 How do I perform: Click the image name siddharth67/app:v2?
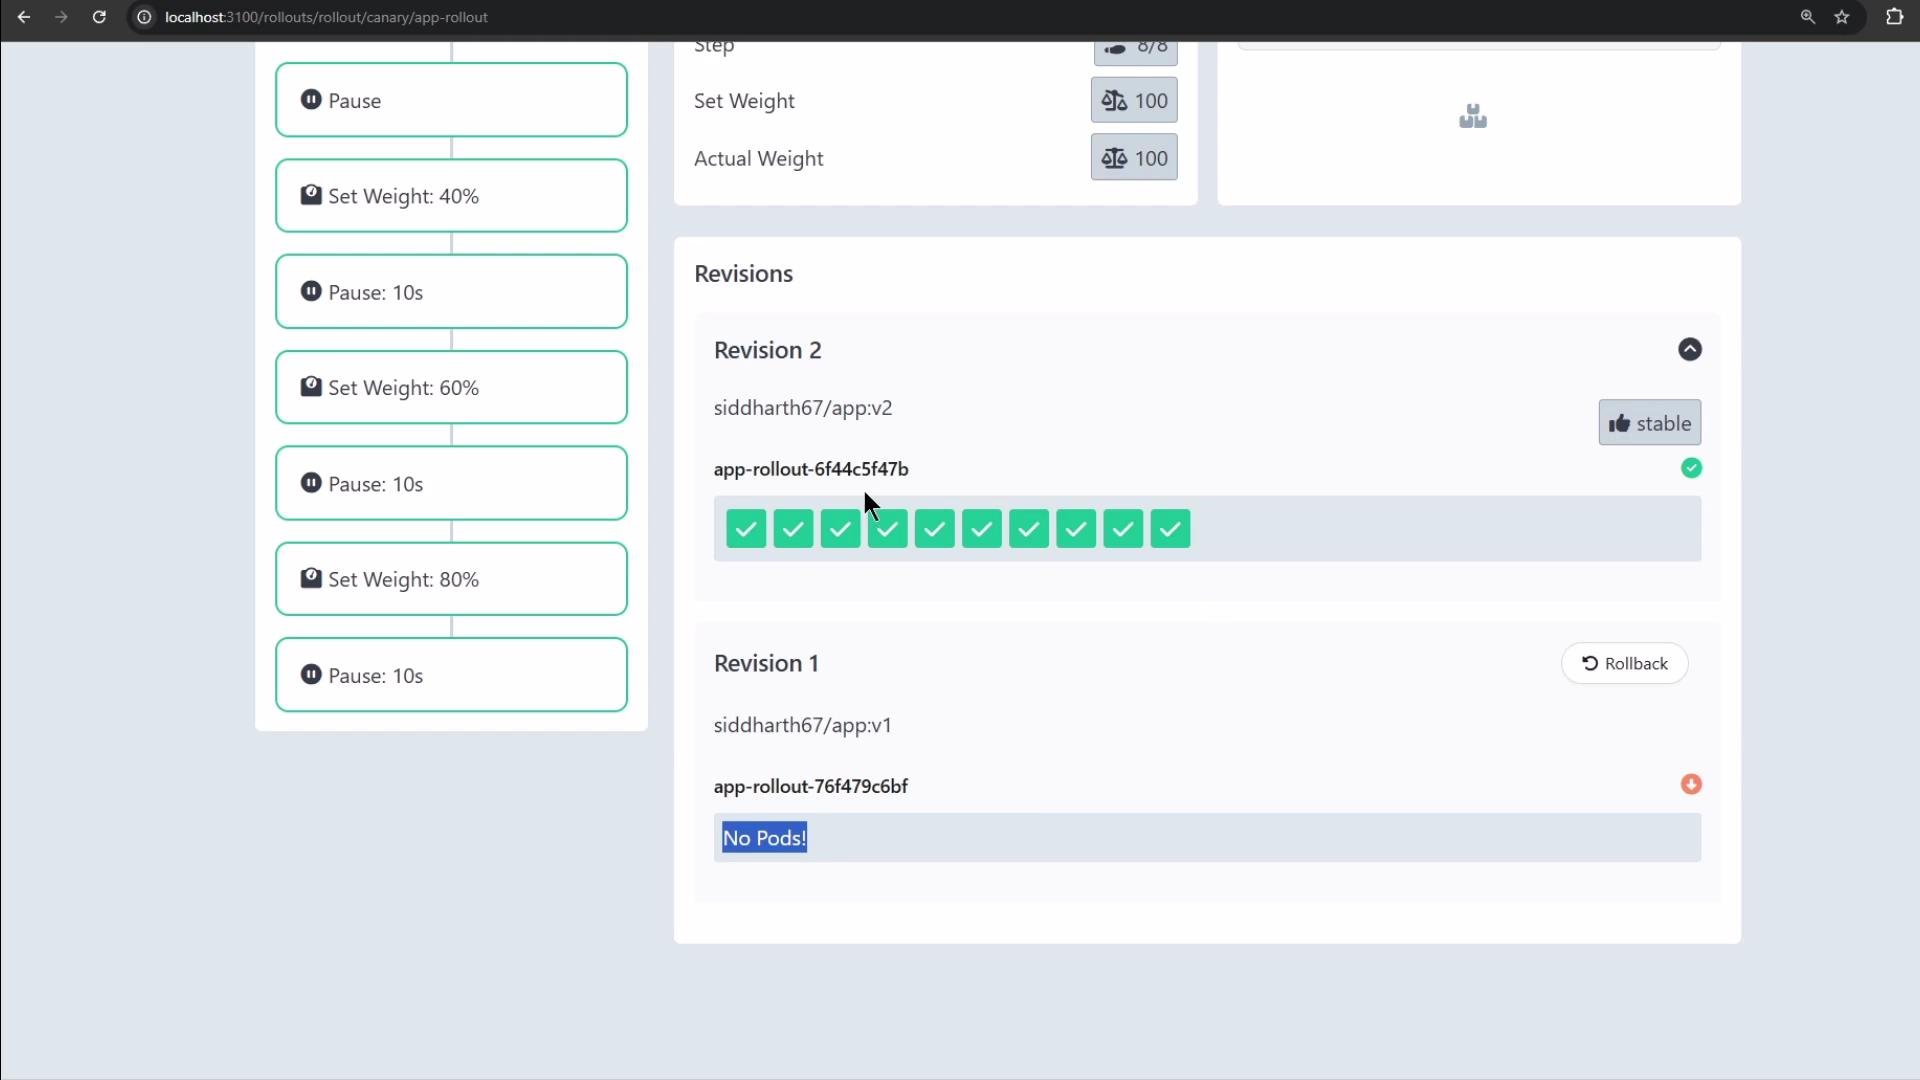(x=803, y=408)
